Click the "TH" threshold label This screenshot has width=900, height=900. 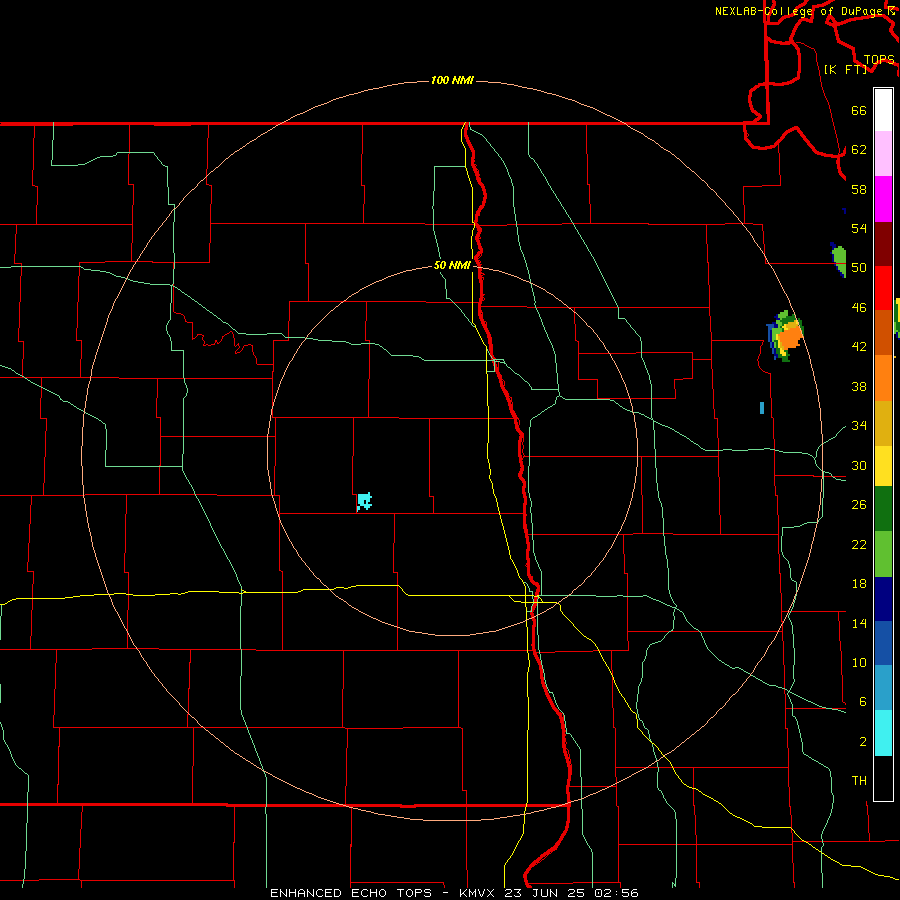(859, 780)
